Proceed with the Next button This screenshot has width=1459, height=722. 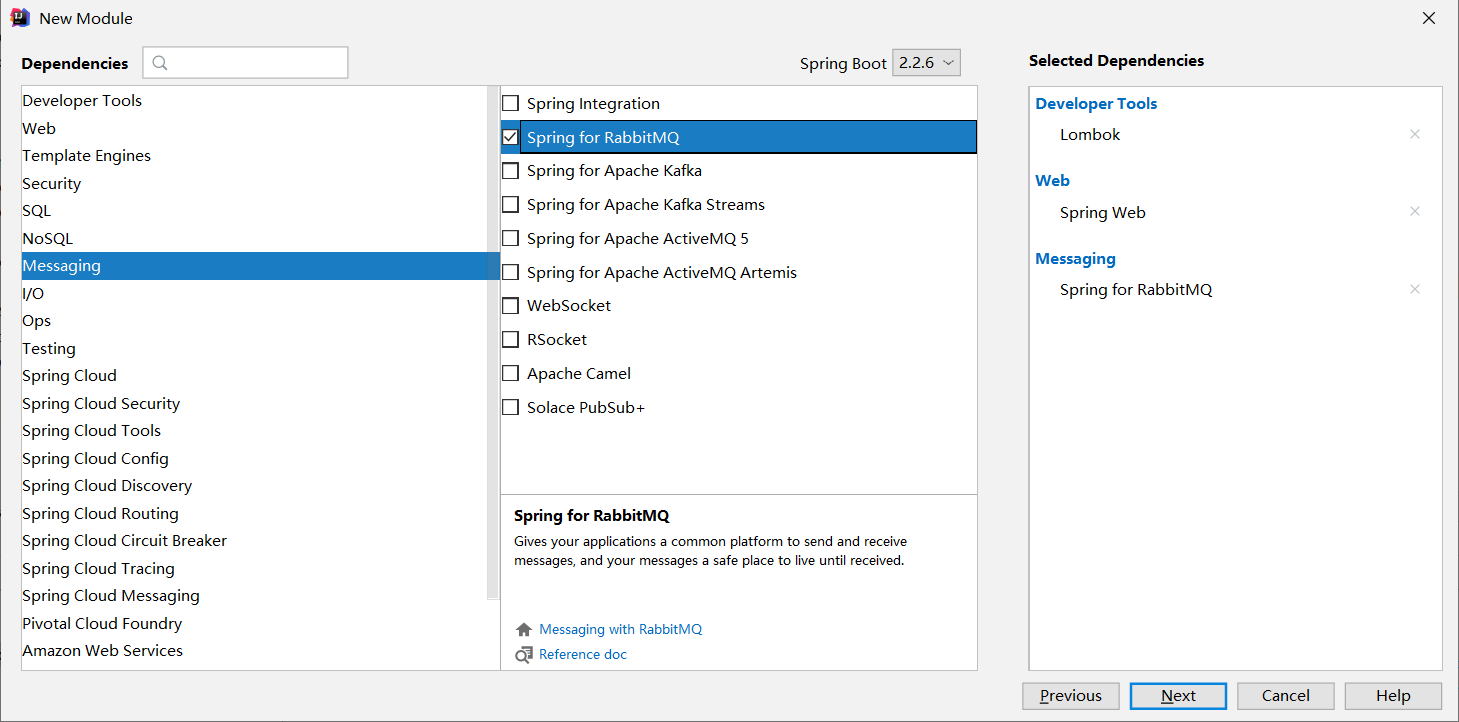tap(1178, 696)
